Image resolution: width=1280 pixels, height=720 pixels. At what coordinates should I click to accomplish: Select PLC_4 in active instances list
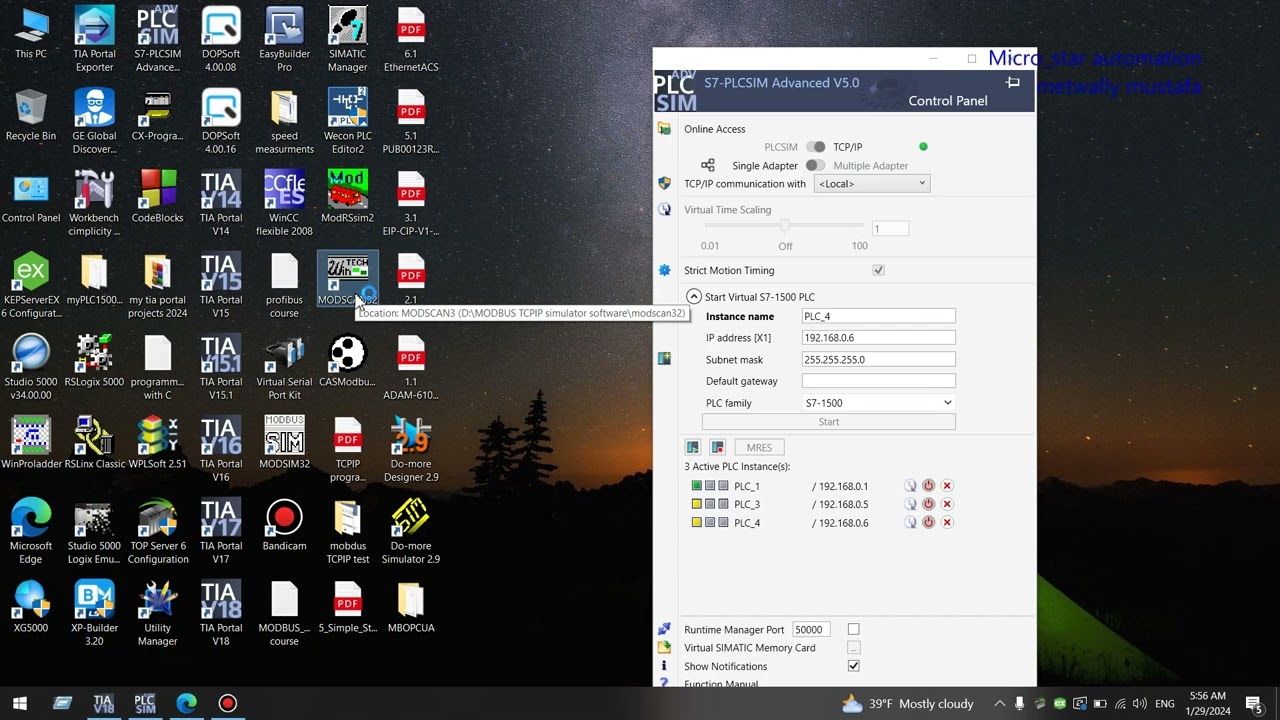(747, 522)
